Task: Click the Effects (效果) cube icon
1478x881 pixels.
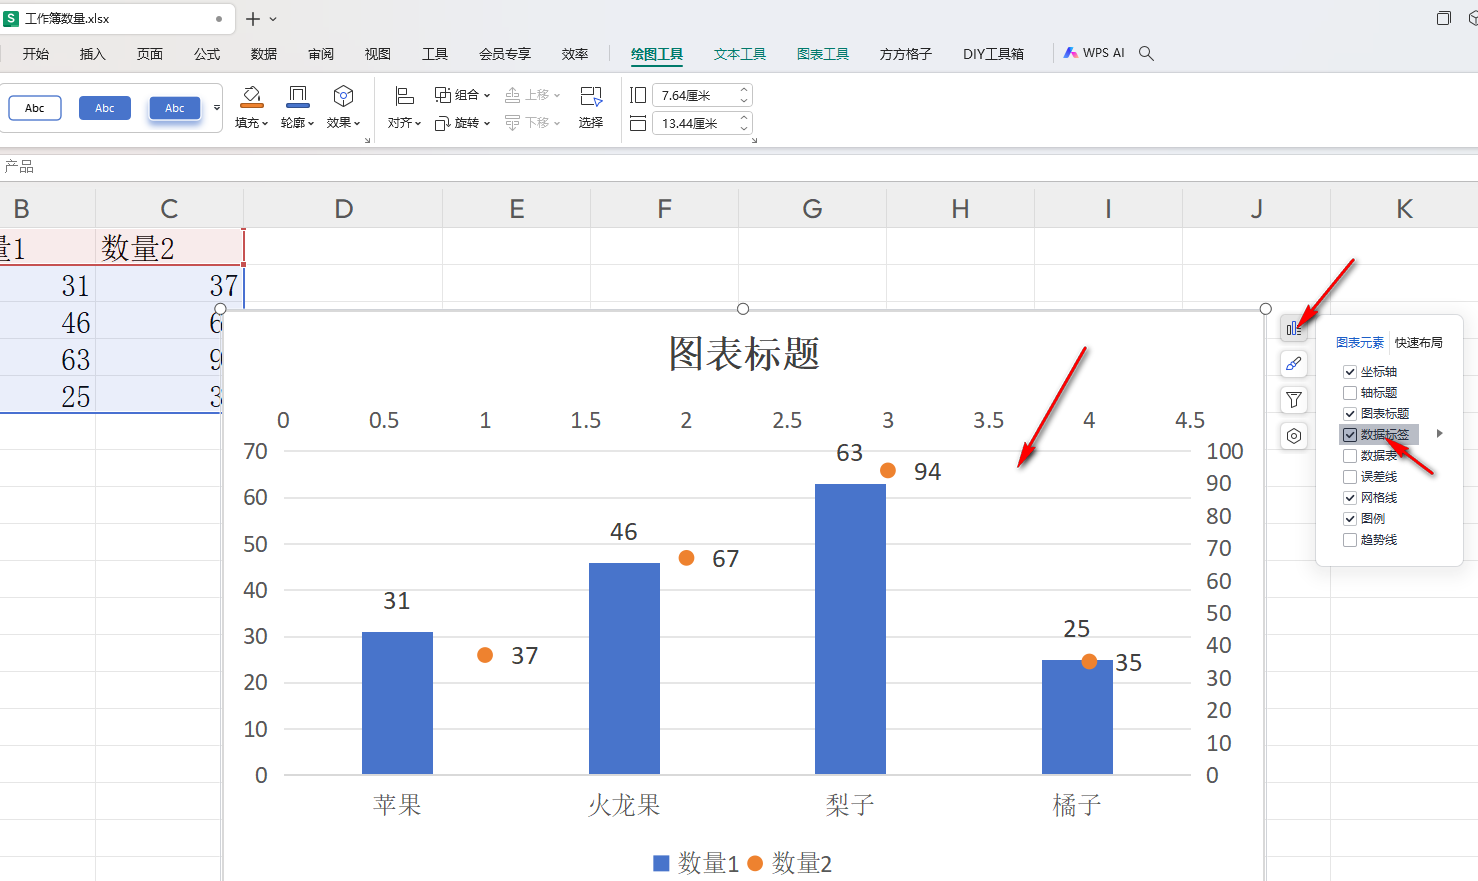Action: pyautogui.click(x=343, y=97)
